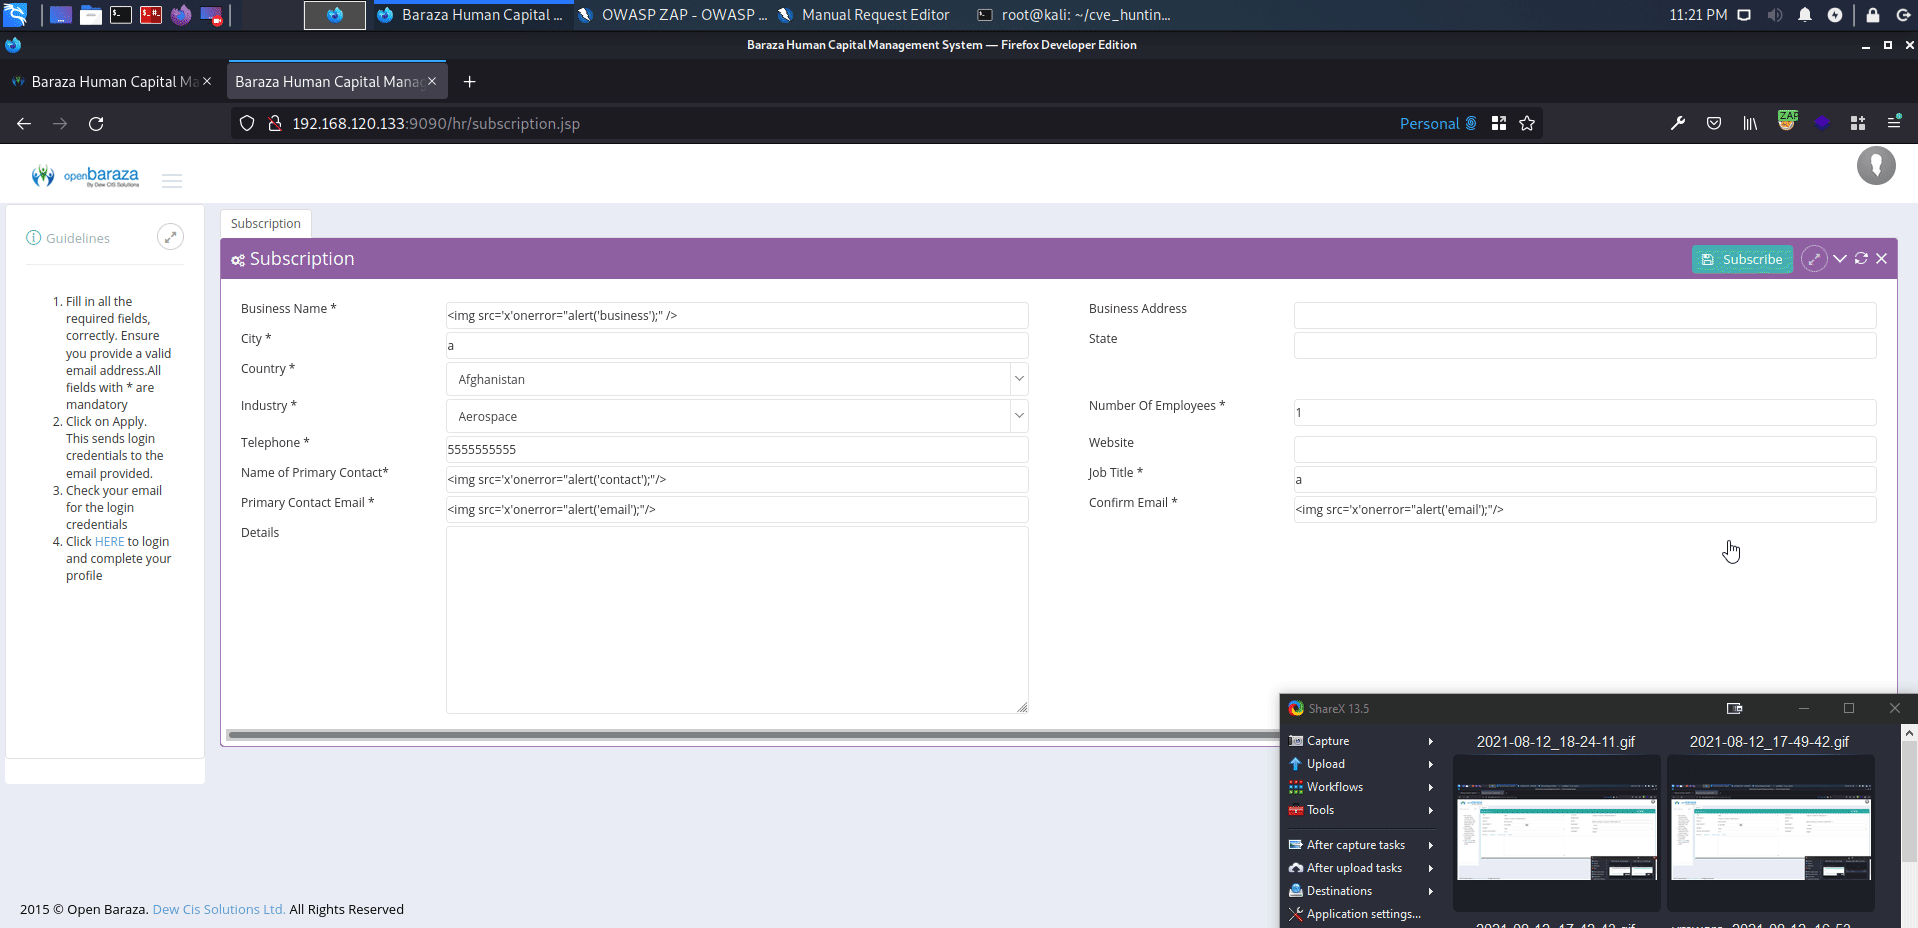Open the Dew Cis Solutions Ltd. link
This screenshot has height=928, width=1918.
(219, 909)
